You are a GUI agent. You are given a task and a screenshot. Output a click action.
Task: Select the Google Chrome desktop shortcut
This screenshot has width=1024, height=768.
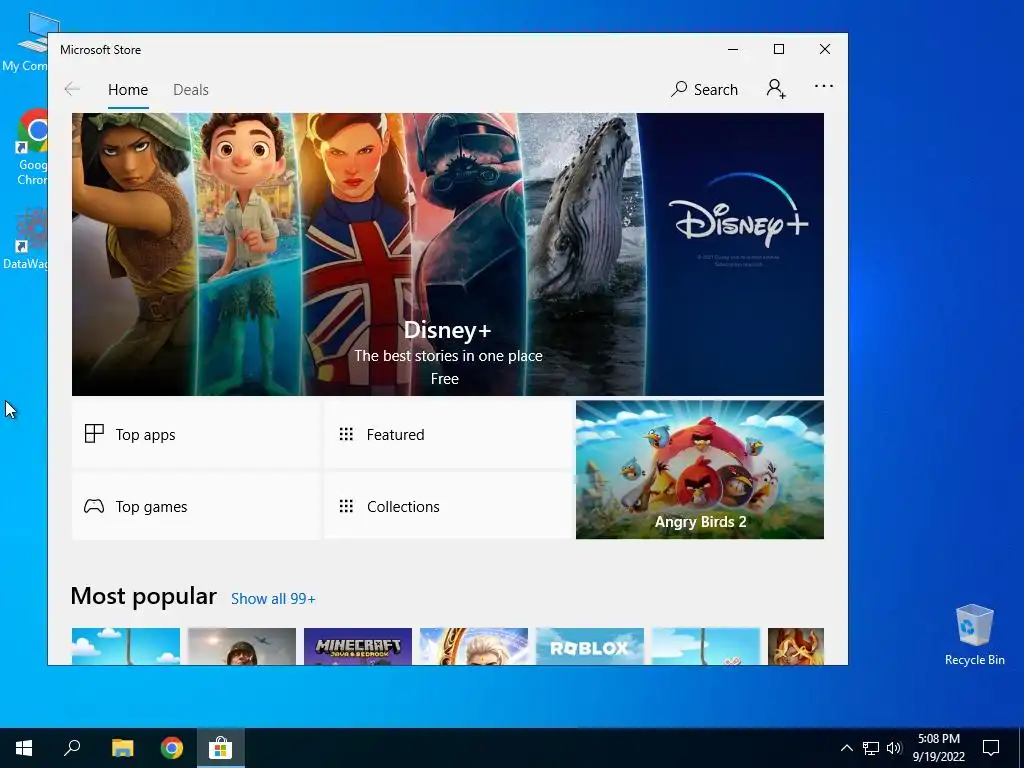coord(31,148)
